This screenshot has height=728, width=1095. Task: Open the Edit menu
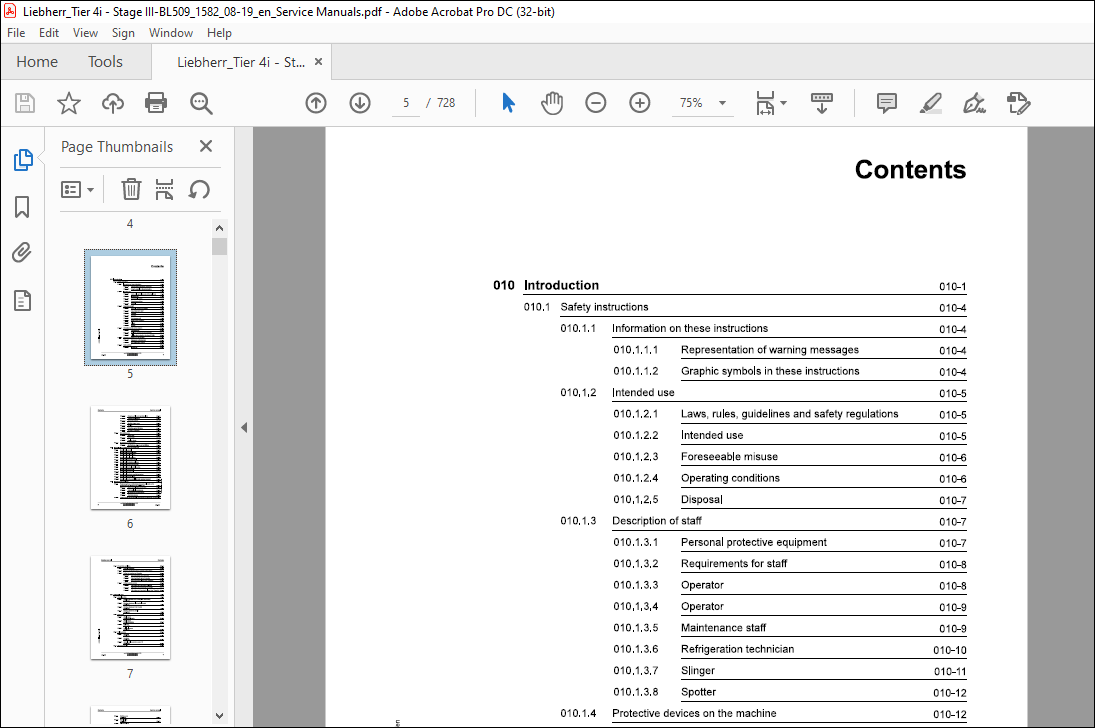click(49, 33)
